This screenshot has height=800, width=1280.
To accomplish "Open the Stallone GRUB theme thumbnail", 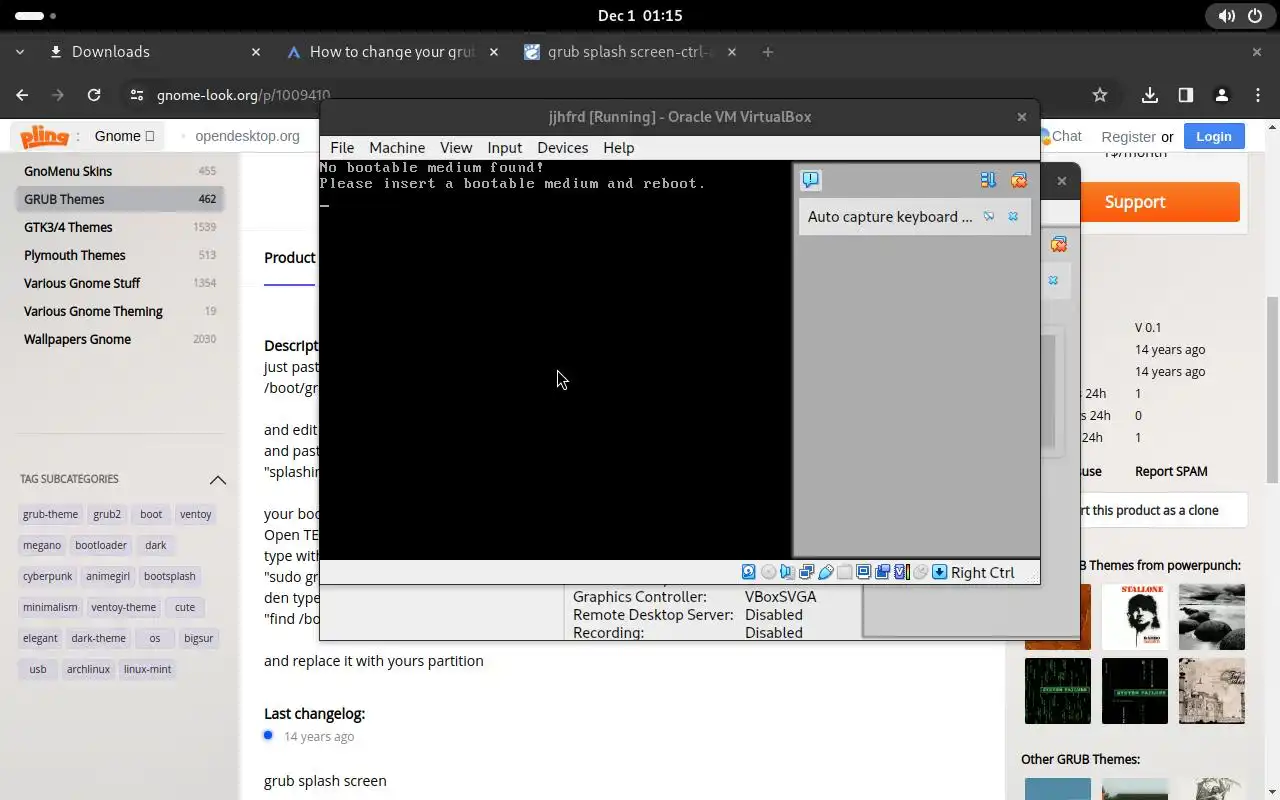I will (1134, 617).
